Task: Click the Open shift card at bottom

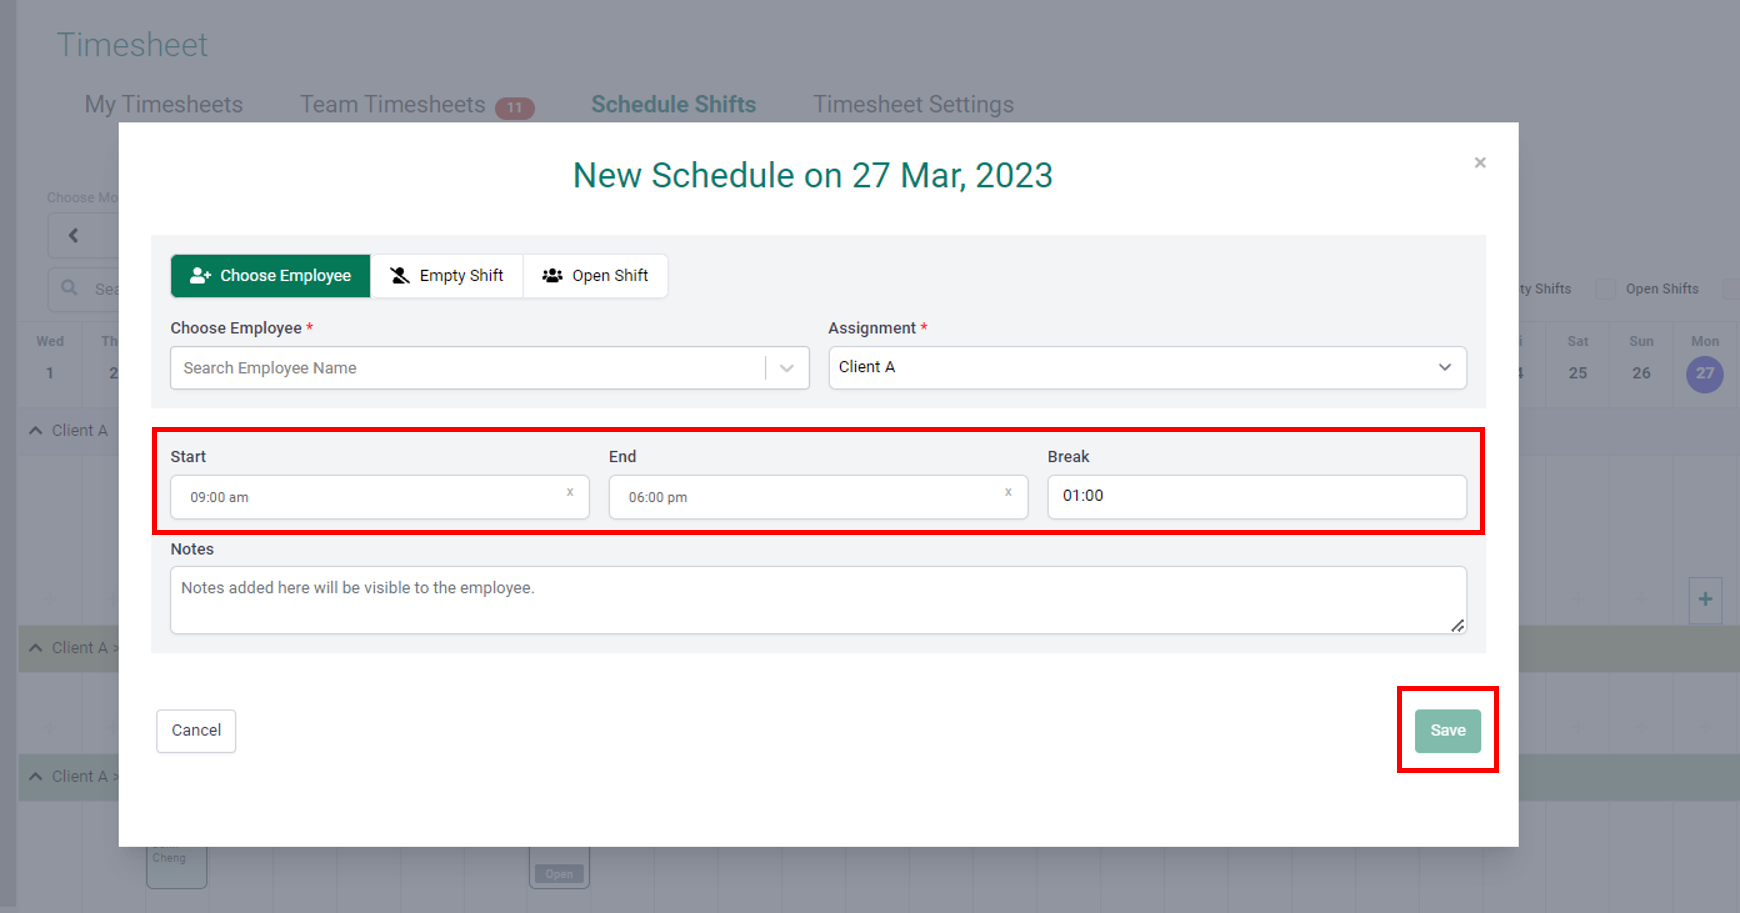Action: click(x=559, y=868)
